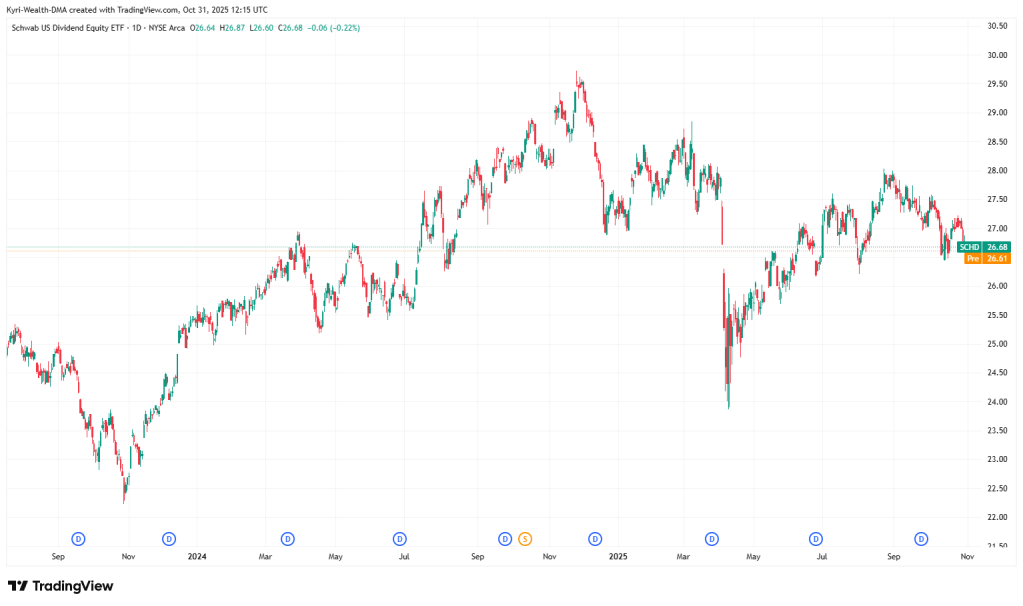
Task: Click the dividend marker above Jul 2025
Action: [816, 539]
